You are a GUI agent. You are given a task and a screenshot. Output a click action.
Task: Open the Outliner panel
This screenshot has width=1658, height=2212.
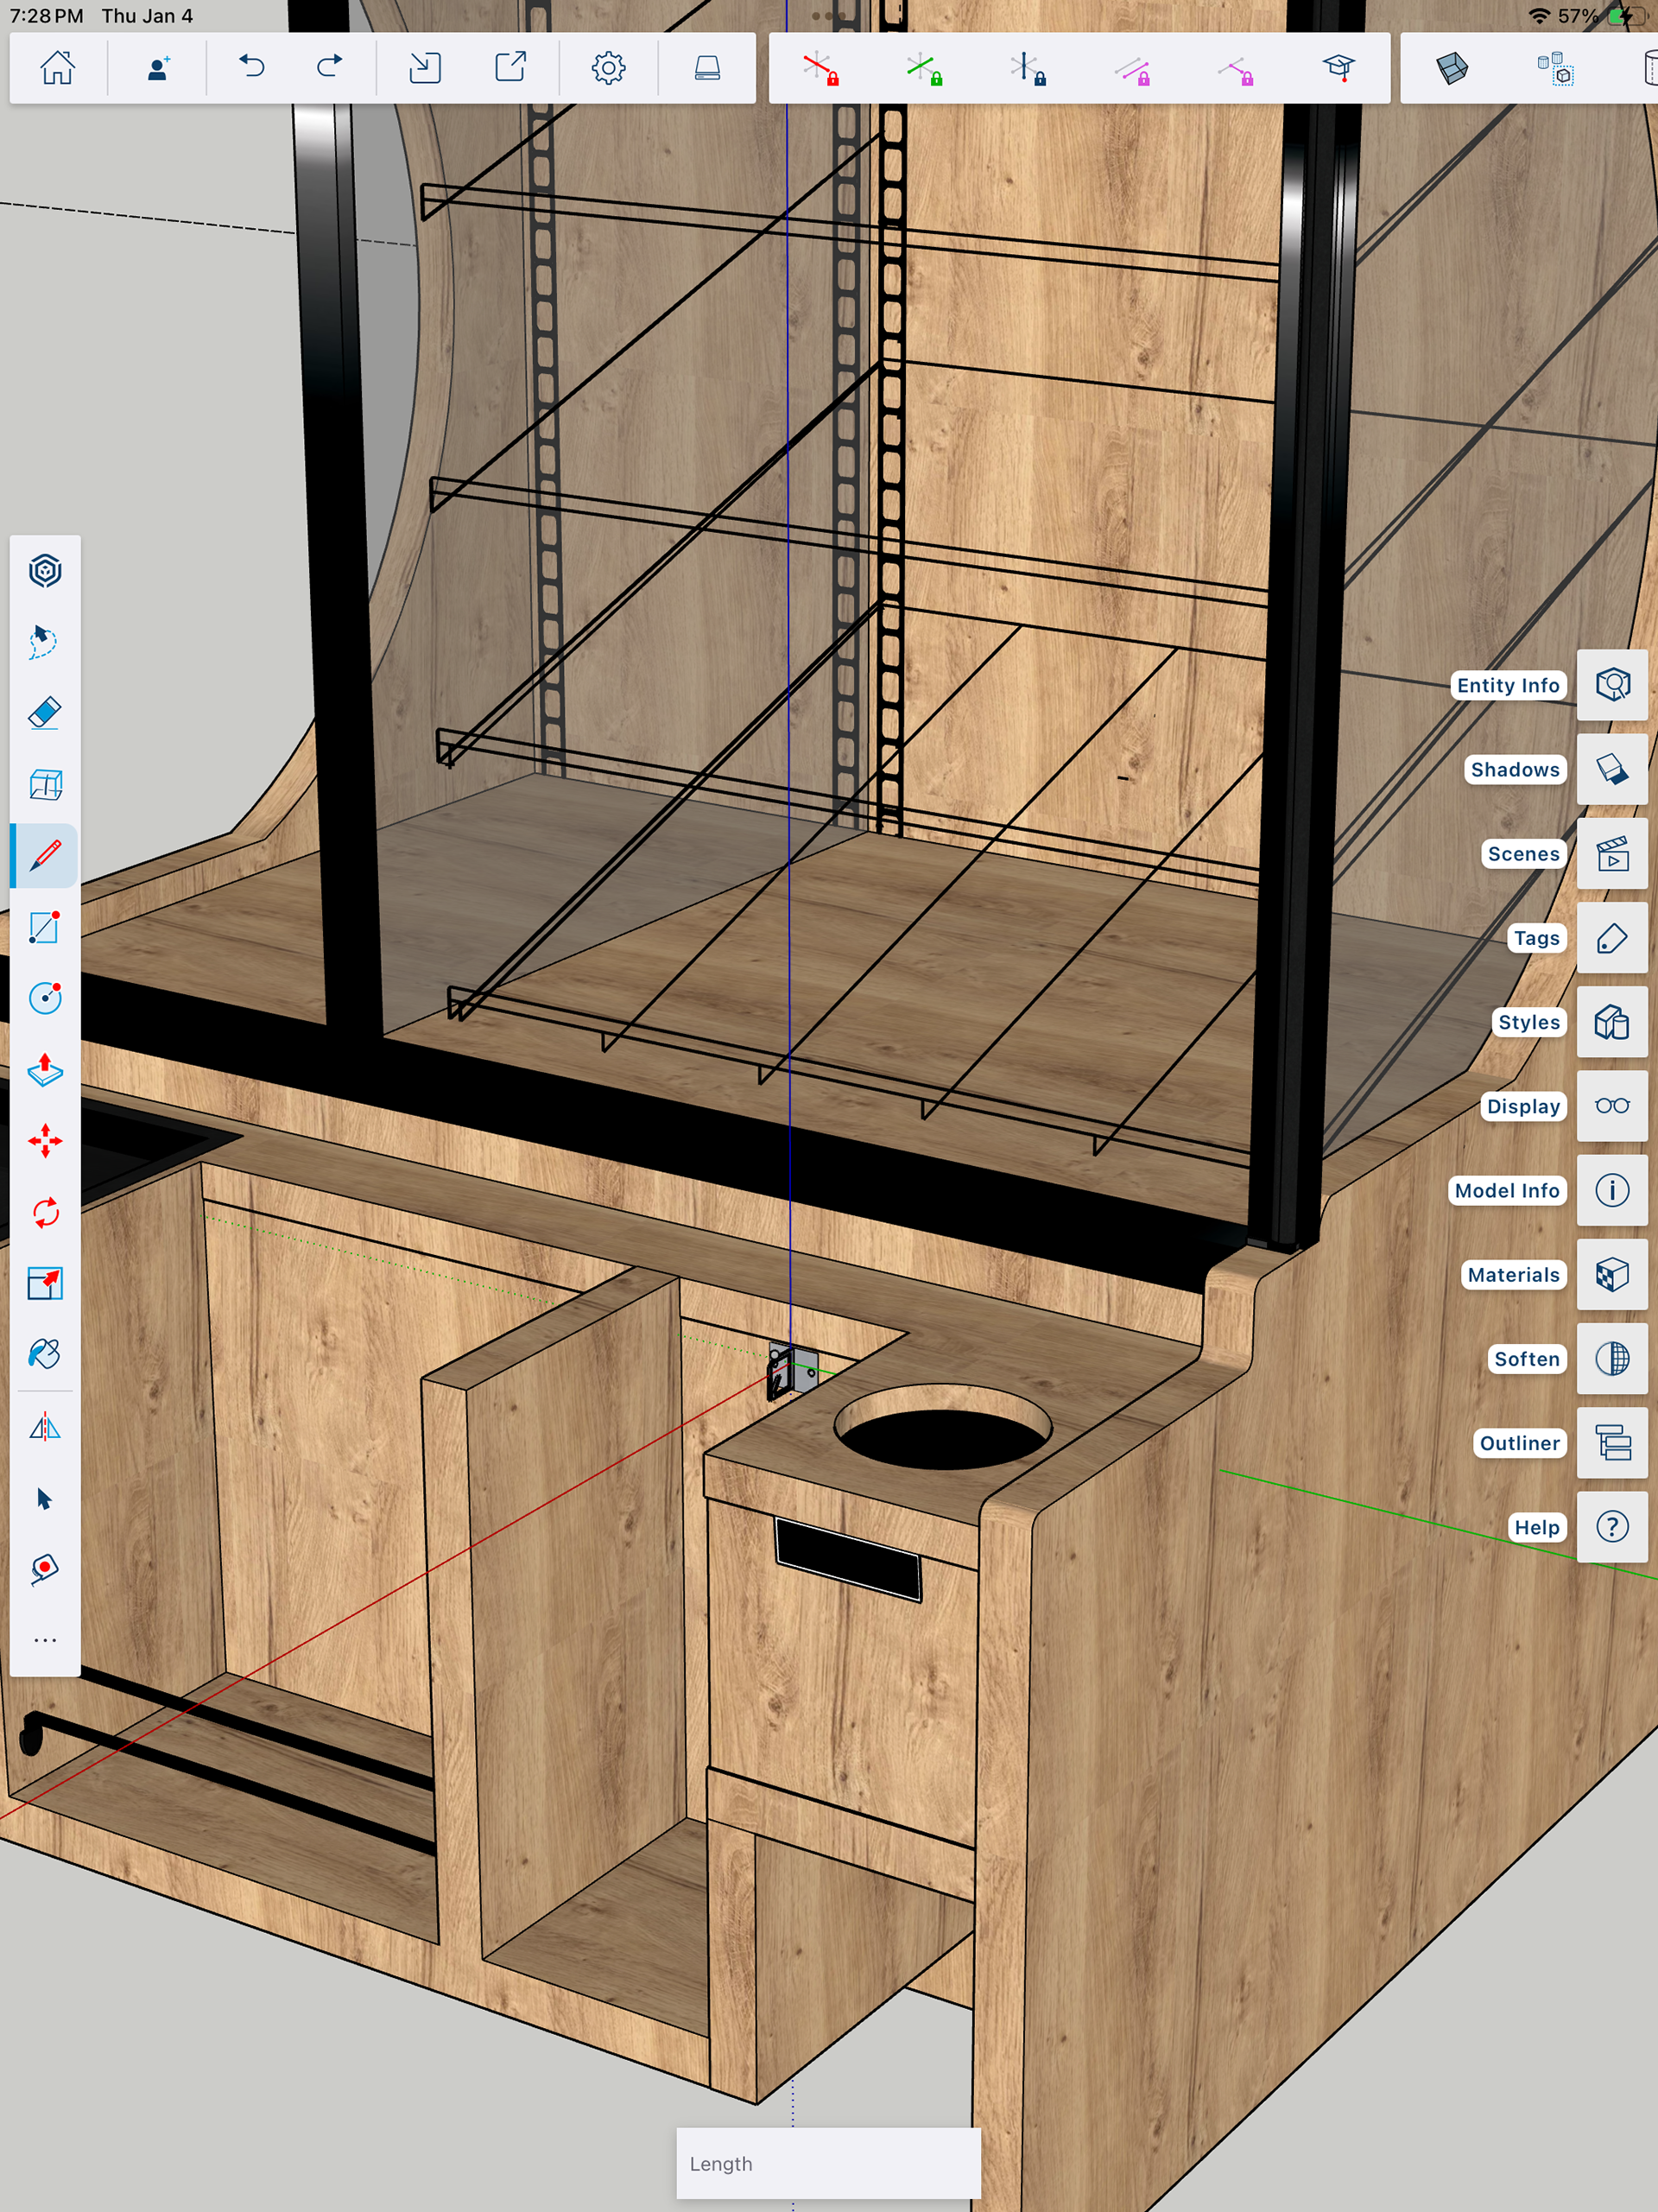pyautogui.click(x=1612, y=1443)
